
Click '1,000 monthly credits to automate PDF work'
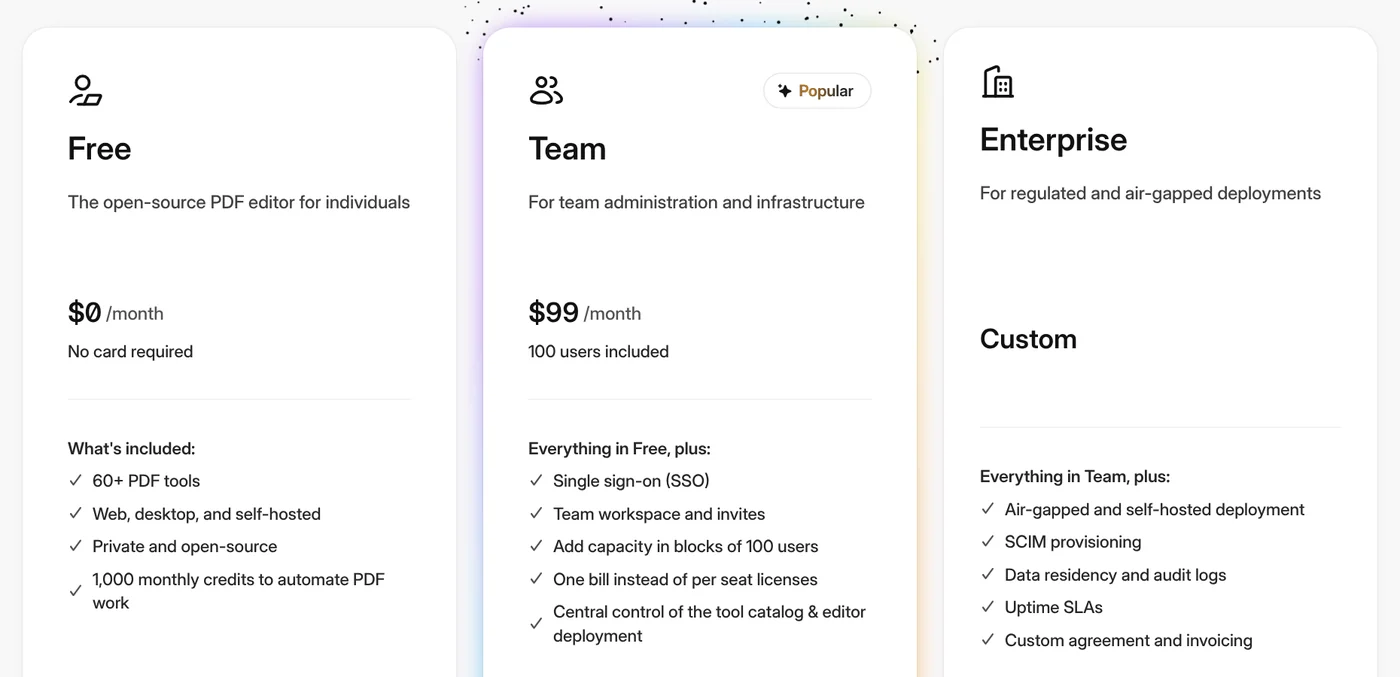point(238,591)
